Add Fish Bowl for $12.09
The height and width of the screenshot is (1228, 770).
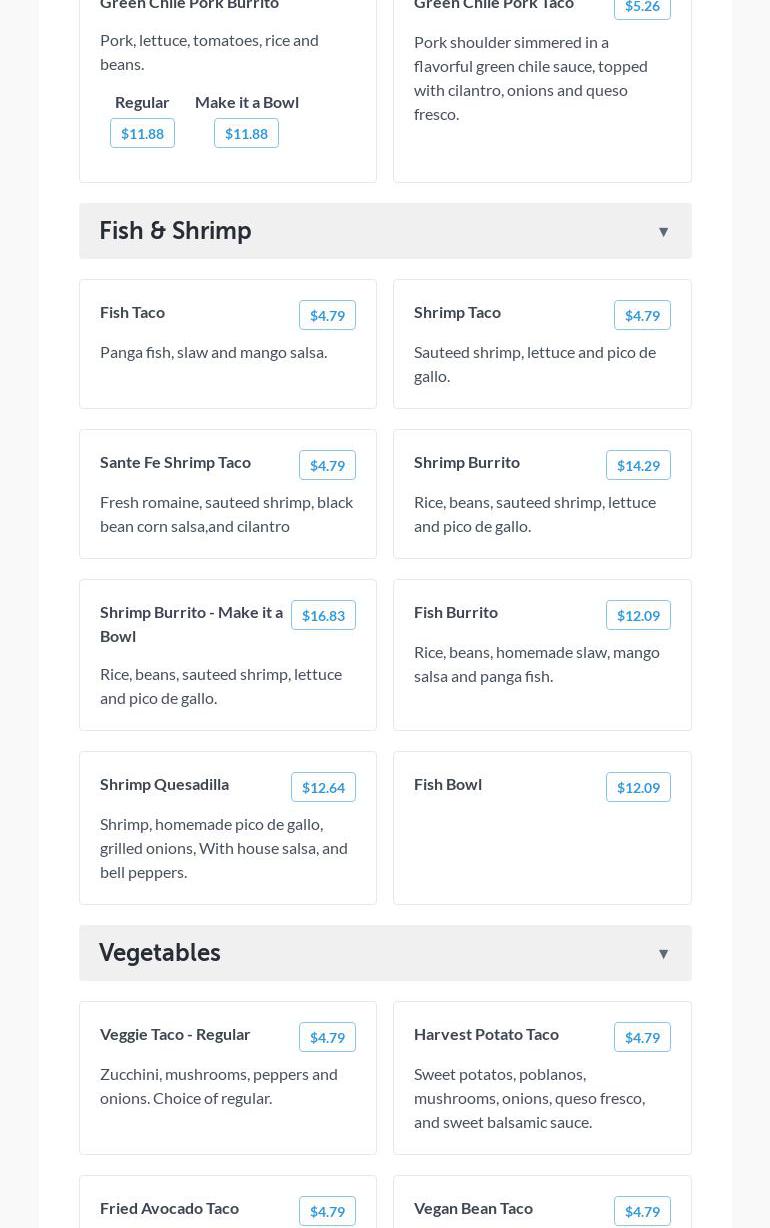[x=638, y=787]
